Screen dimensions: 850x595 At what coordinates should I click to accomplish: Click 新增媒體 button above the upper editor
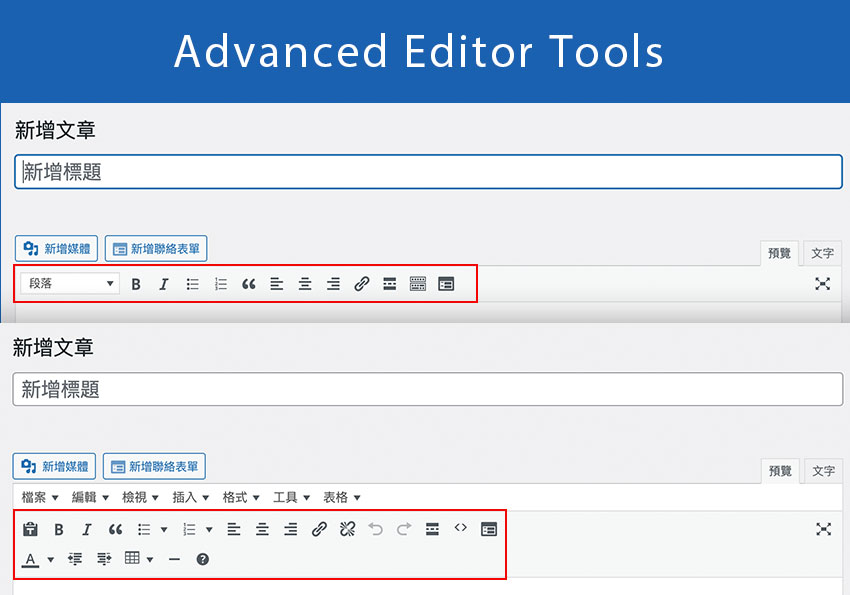pos(56,249)
